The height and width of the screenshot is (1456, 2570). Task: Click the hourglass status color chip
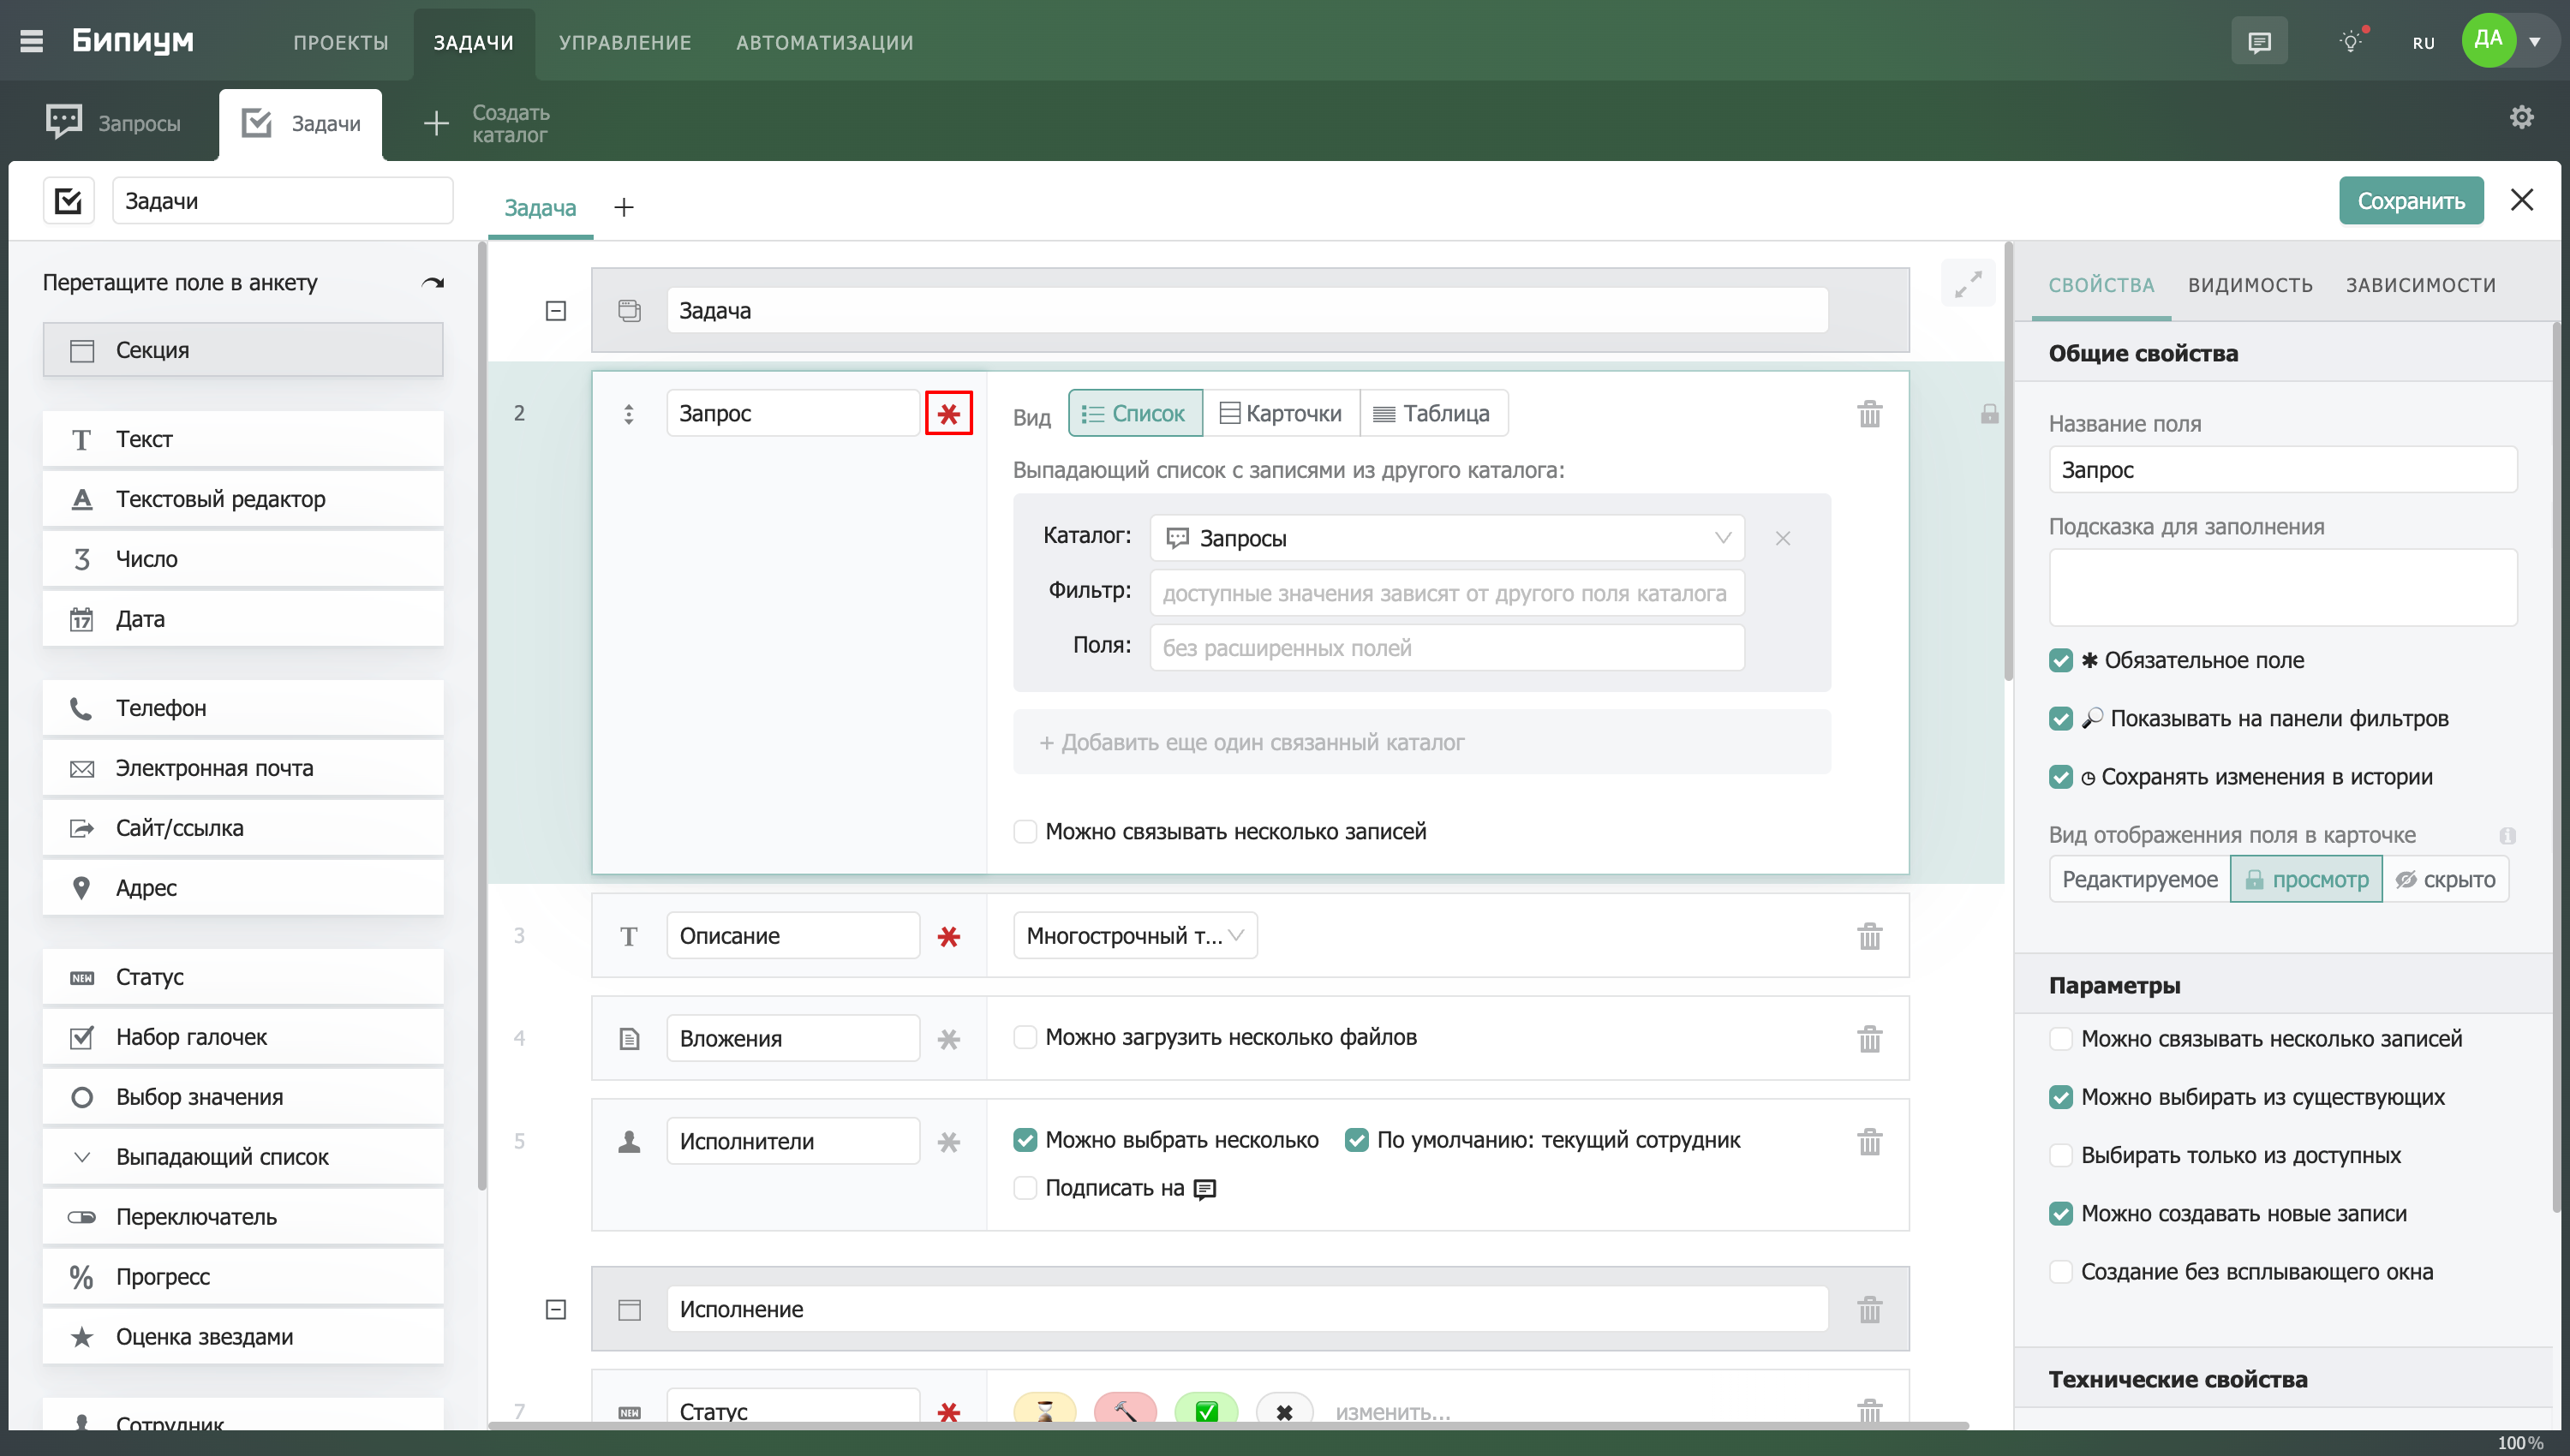coord(1044,1411)
